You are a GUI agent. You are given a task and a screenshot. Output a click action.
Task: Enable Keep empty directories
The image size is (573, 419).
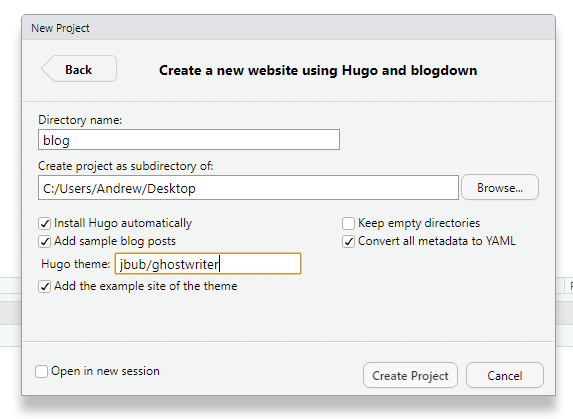pyautogui.click(x=348, y=223)
